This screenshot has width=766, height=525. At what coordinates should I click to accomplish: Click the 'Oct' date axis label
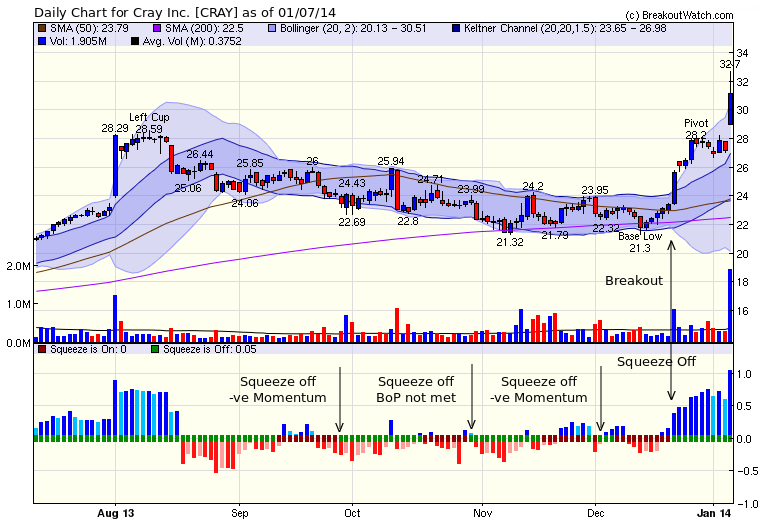(x=352, y=513)
